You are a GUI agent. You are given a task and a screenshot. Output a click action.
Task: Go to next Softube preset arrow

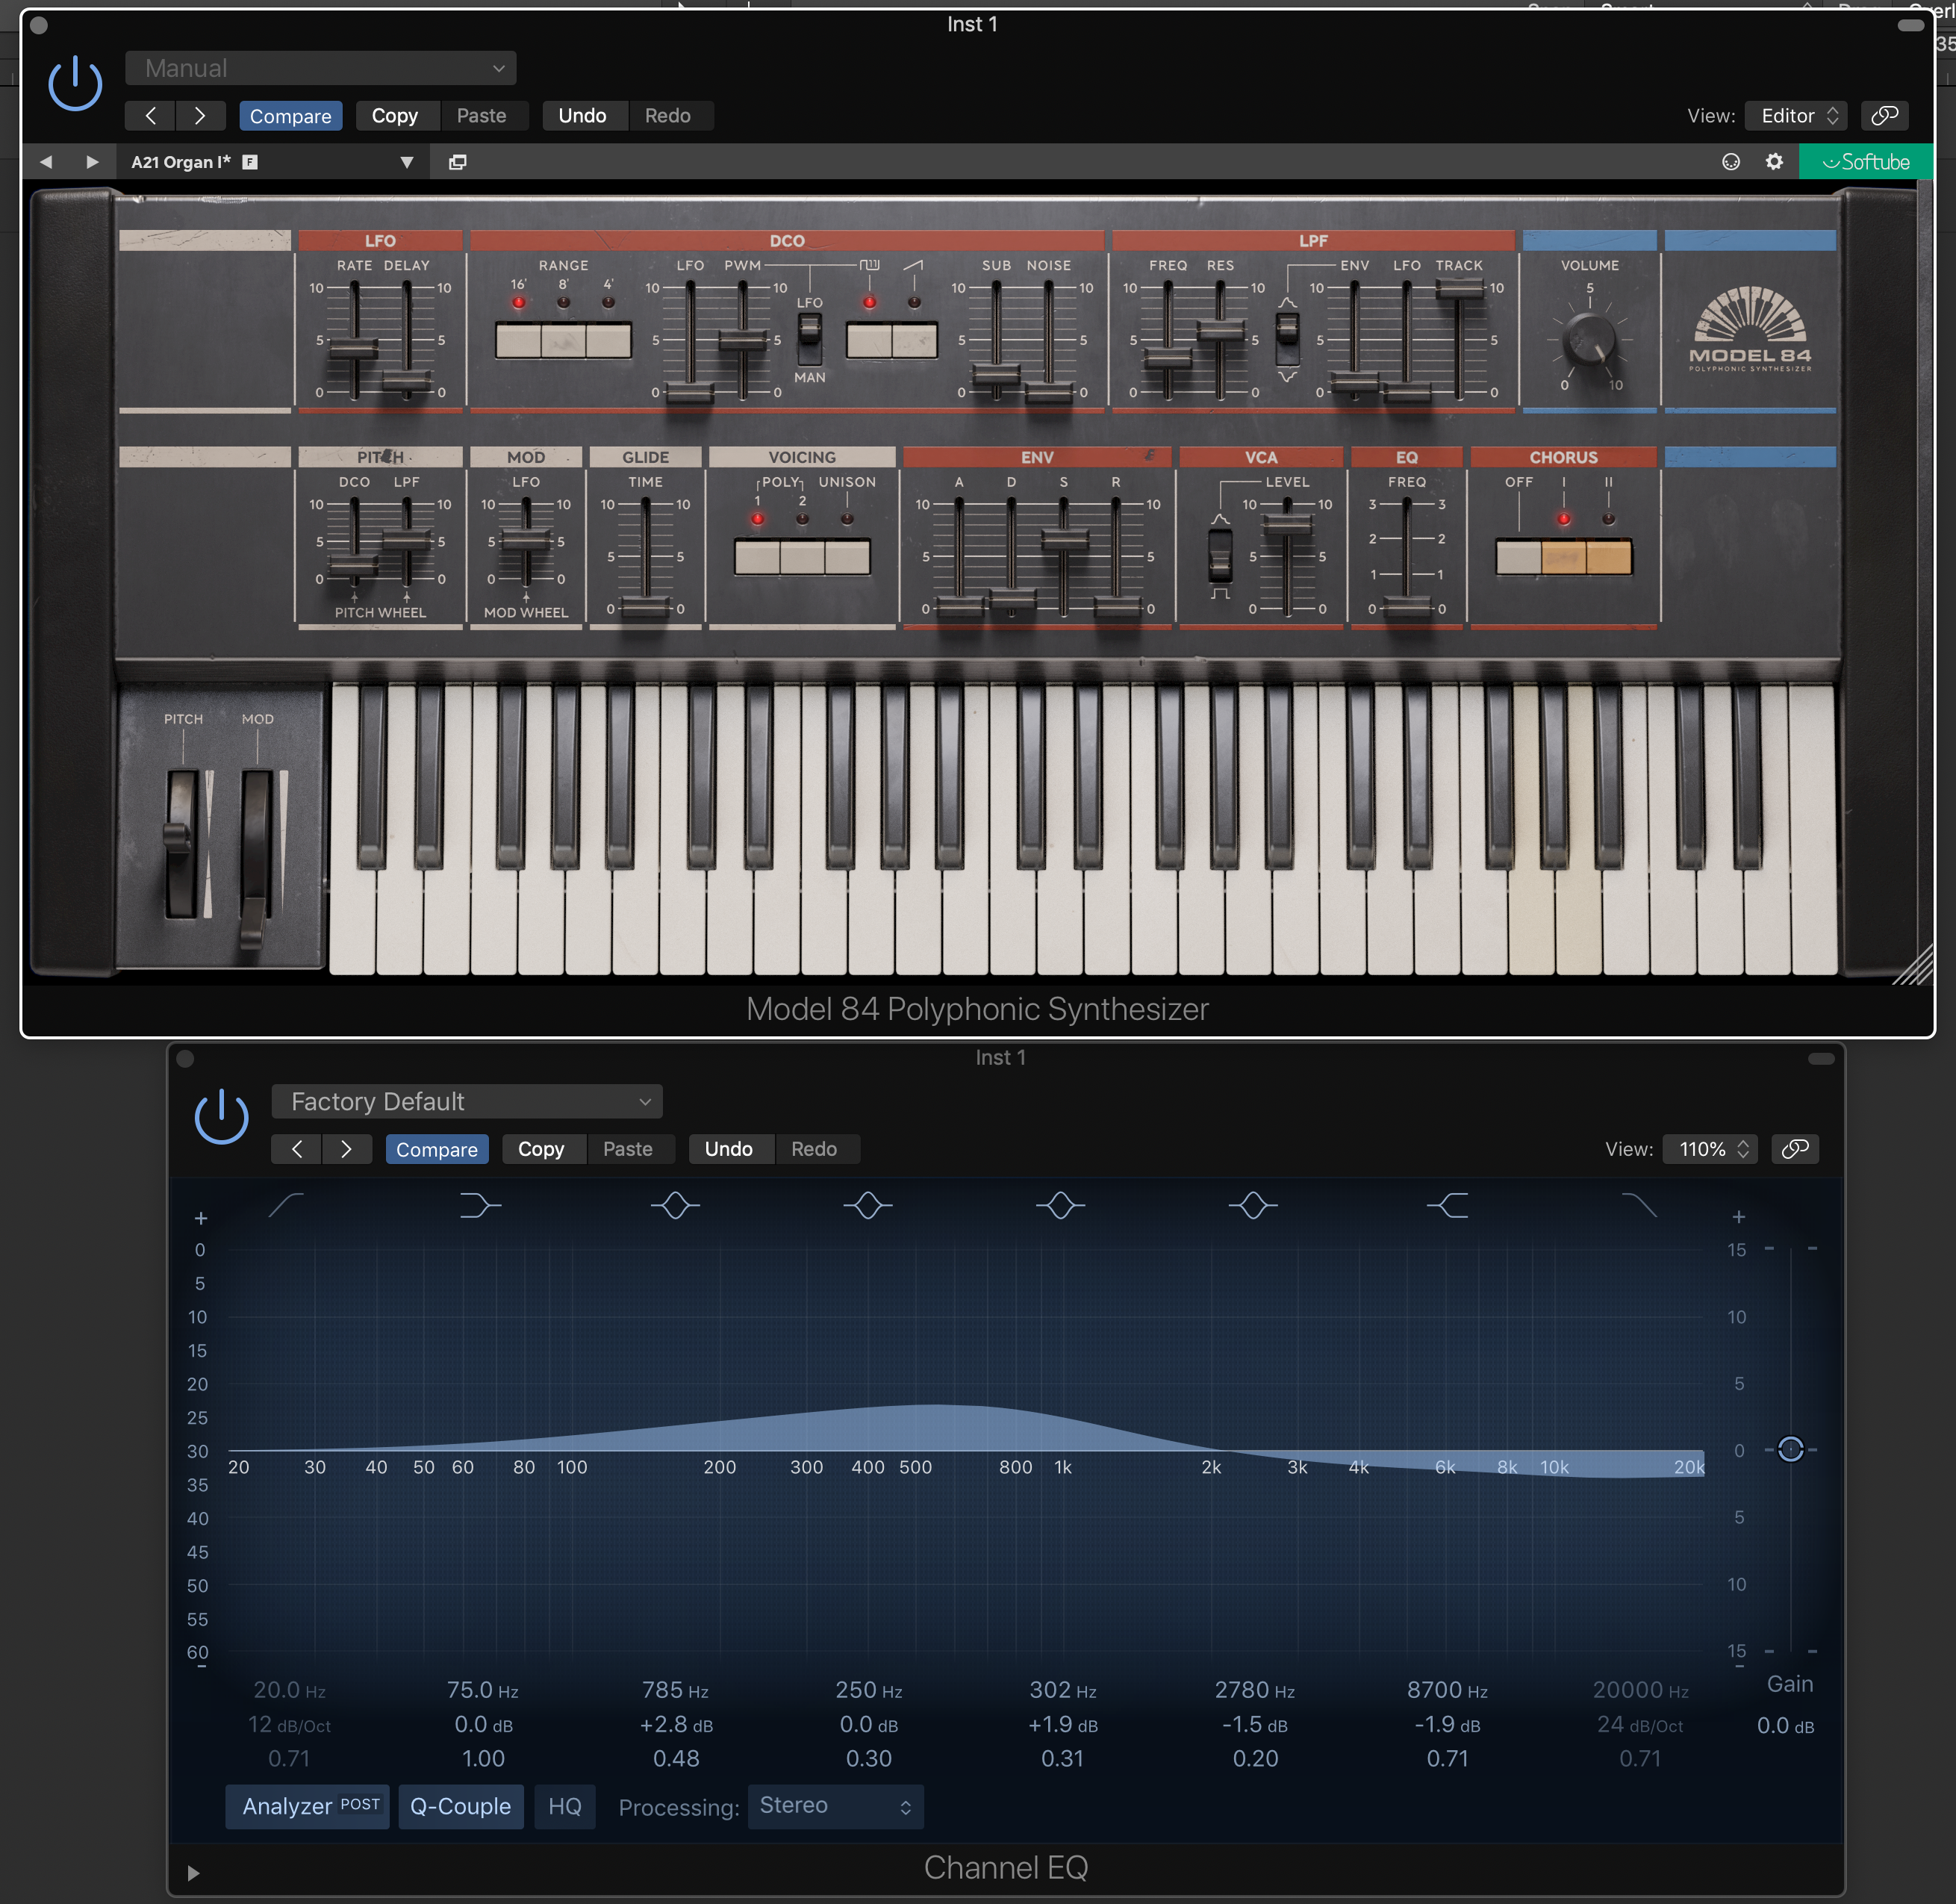(92, 162)
